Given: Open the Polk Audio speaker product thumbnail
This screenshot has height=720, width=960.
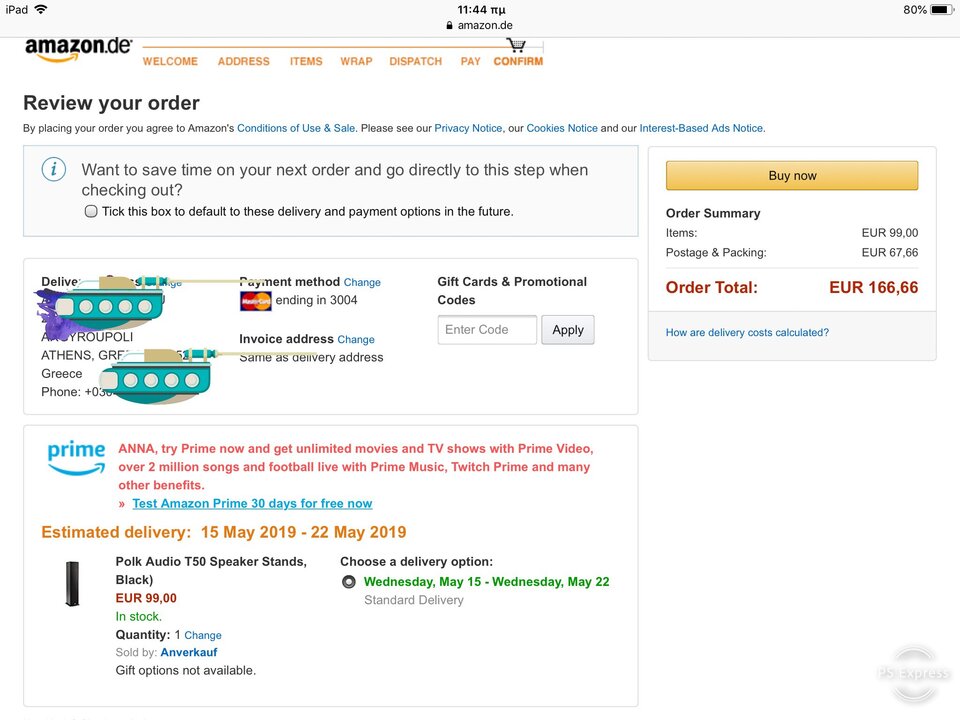Looking at the screenshot, I should (72, 583).
